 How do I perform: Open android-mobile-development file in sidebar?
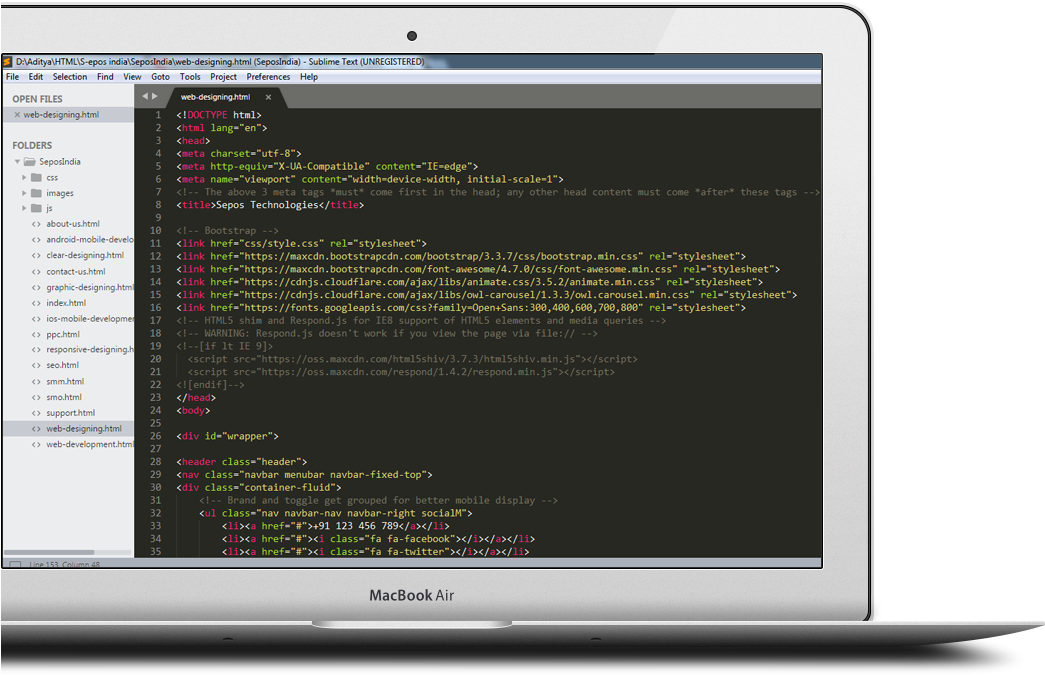90,240
